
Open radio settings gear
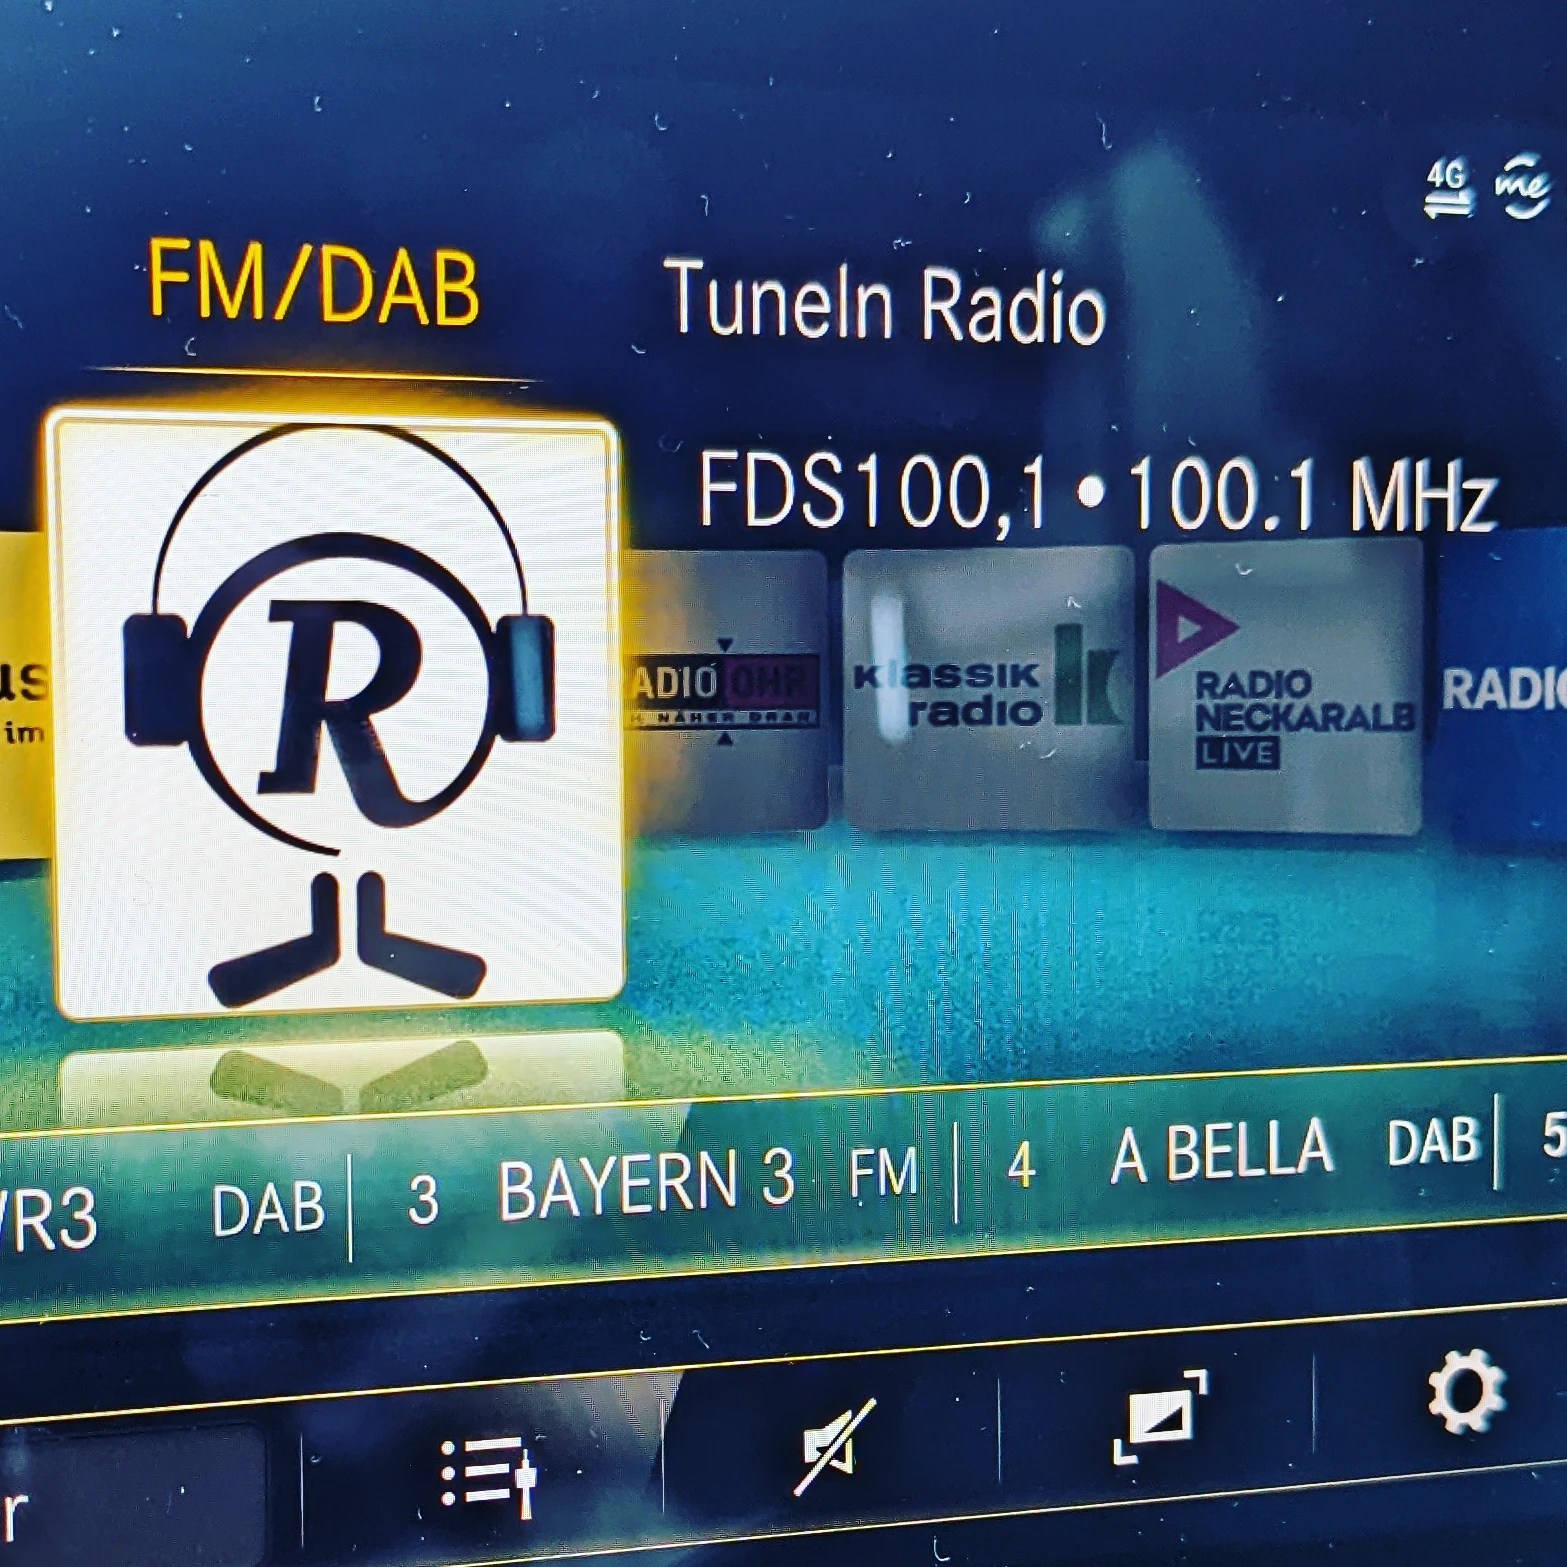tap(1465, 1391)
